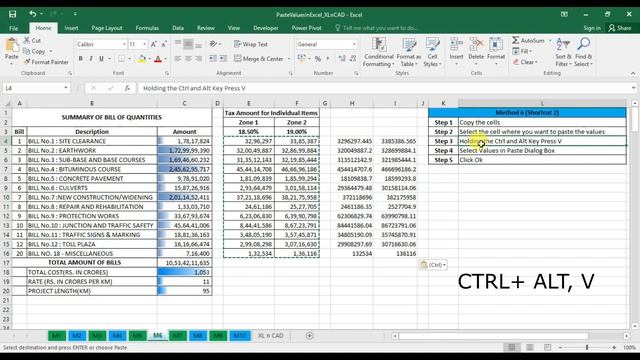The height and width of the screenshot is (360, 640).
Task: Click the Insert Function fx icon
Action: coord(127,88)
